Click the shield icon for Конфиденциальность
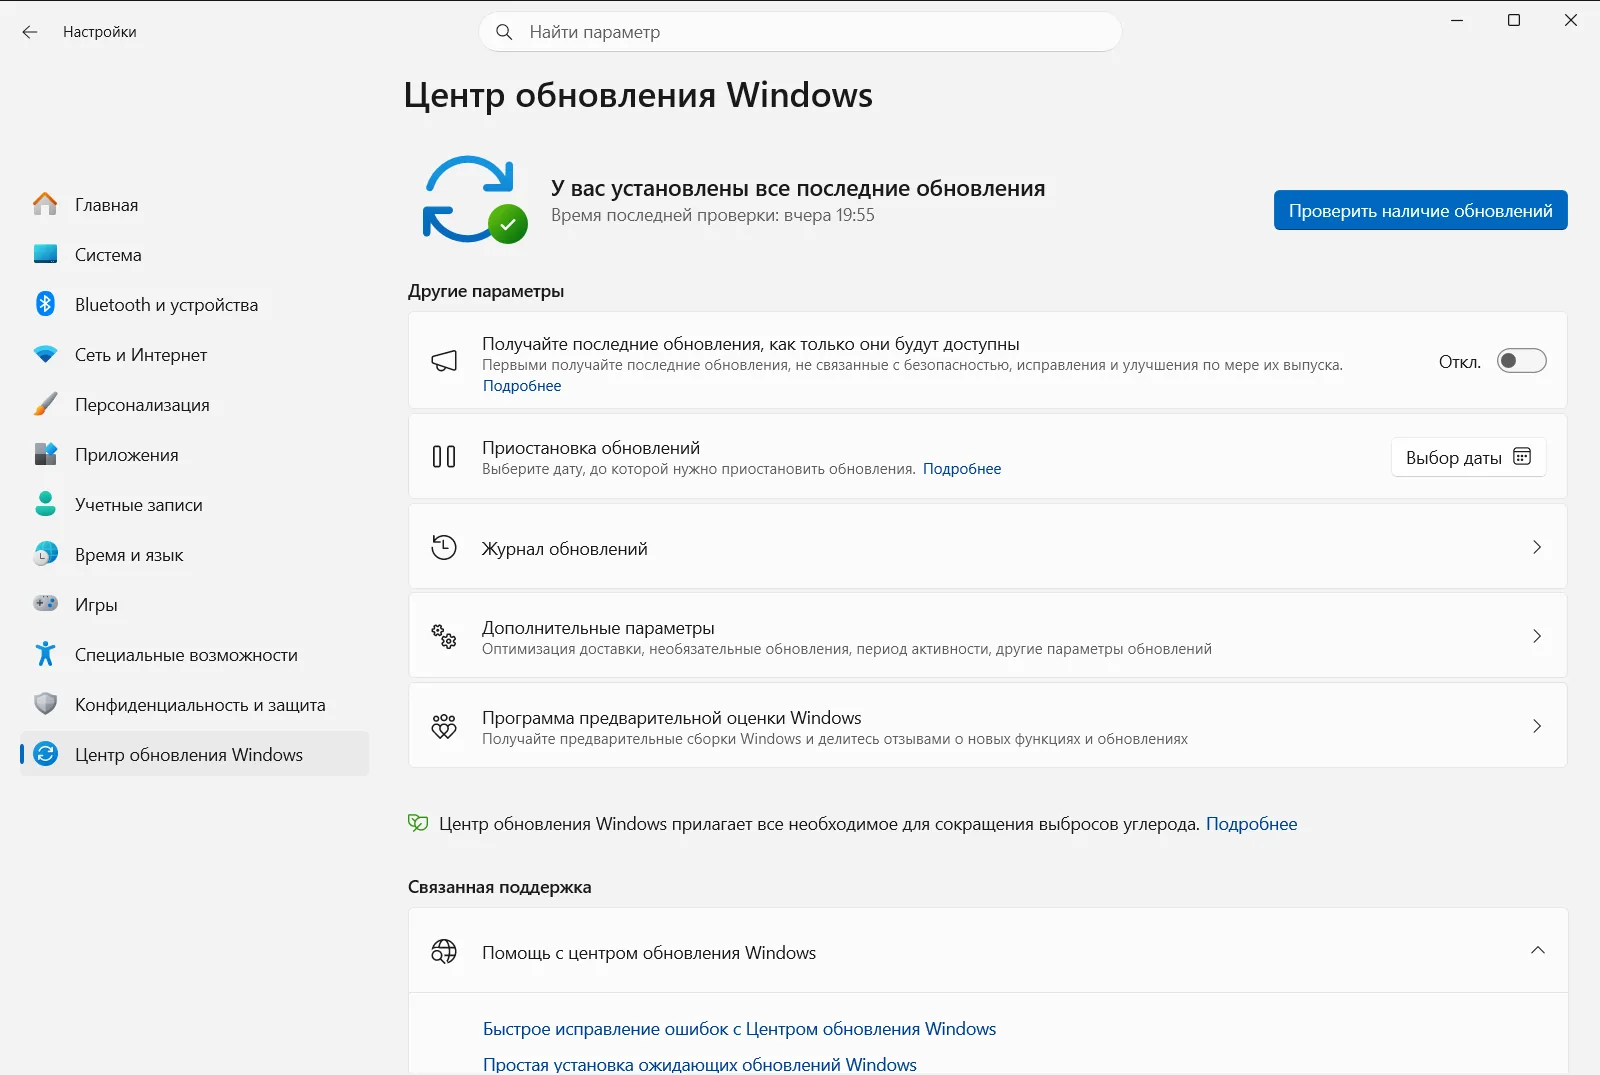The image size is (1600, 1075). pos(45,704)
